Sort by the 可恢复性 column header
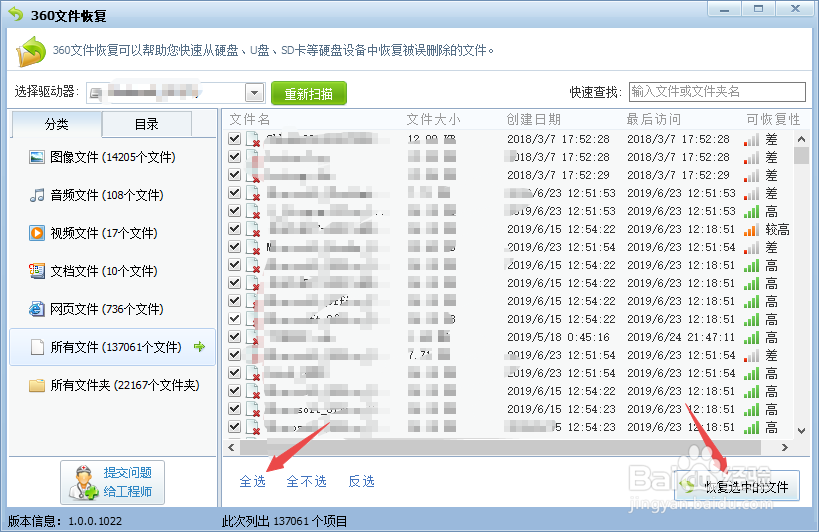This screenshot has height=532, width=819. pyautogui.click(x=774, y=120)
